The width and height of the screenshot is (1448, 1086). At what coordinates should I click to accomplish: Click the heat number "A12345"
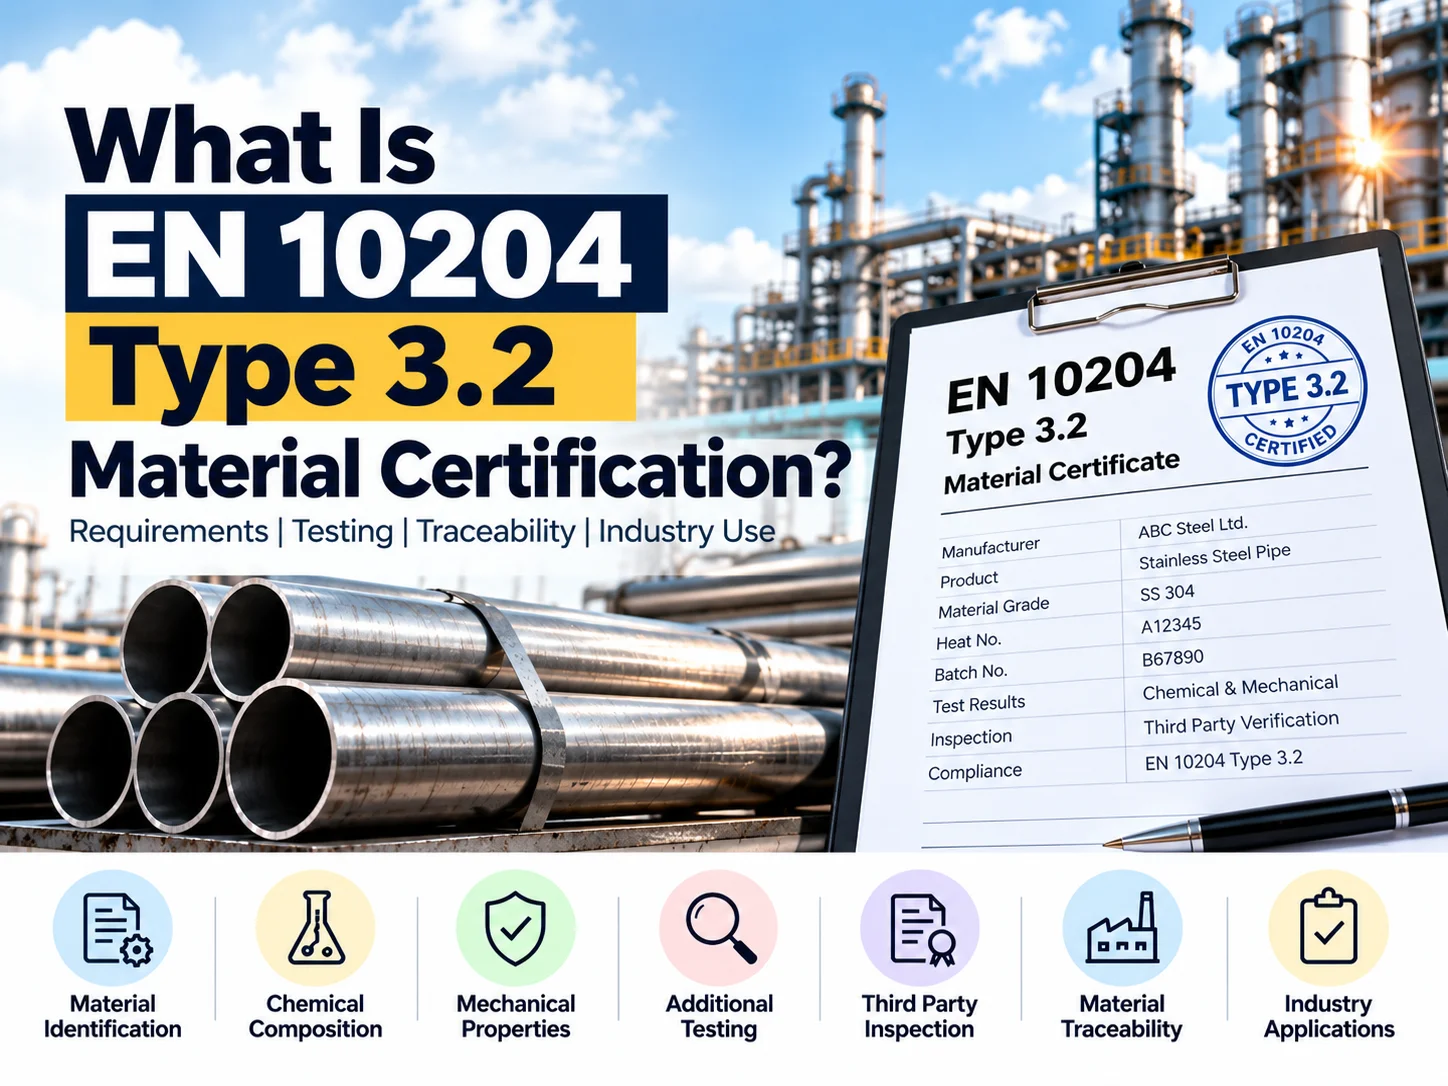1171,626
